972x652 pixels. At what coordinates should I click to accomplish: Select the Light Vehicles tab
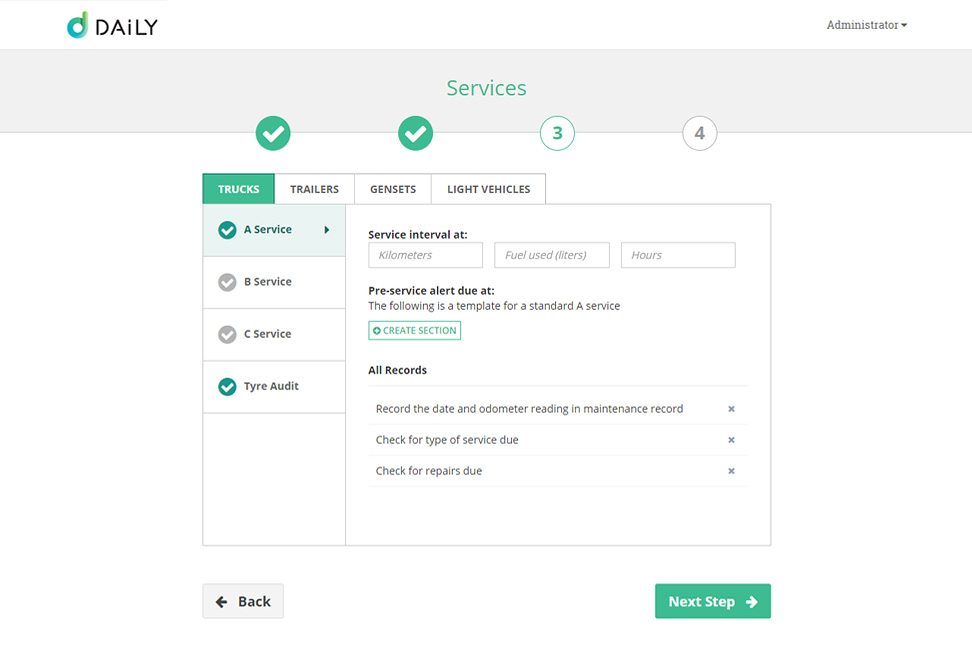tap(488, 189)
